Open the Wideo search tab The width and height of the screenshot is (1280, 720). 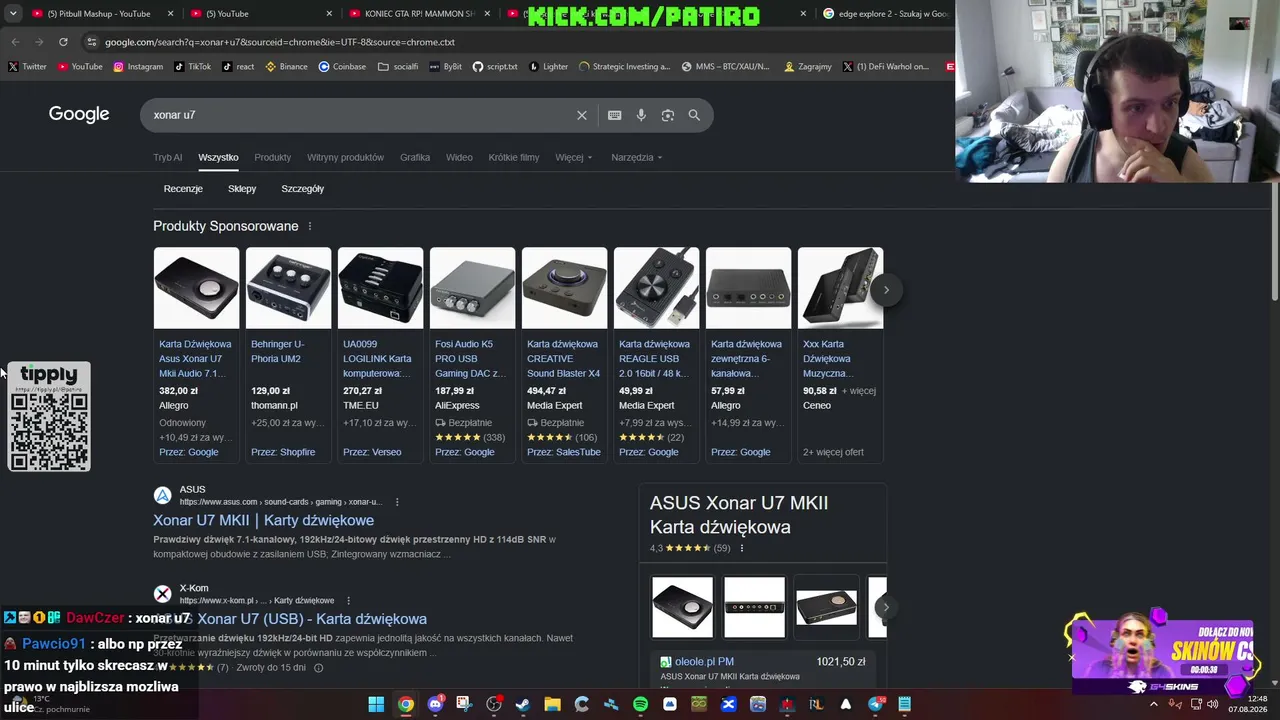point(459,157)
